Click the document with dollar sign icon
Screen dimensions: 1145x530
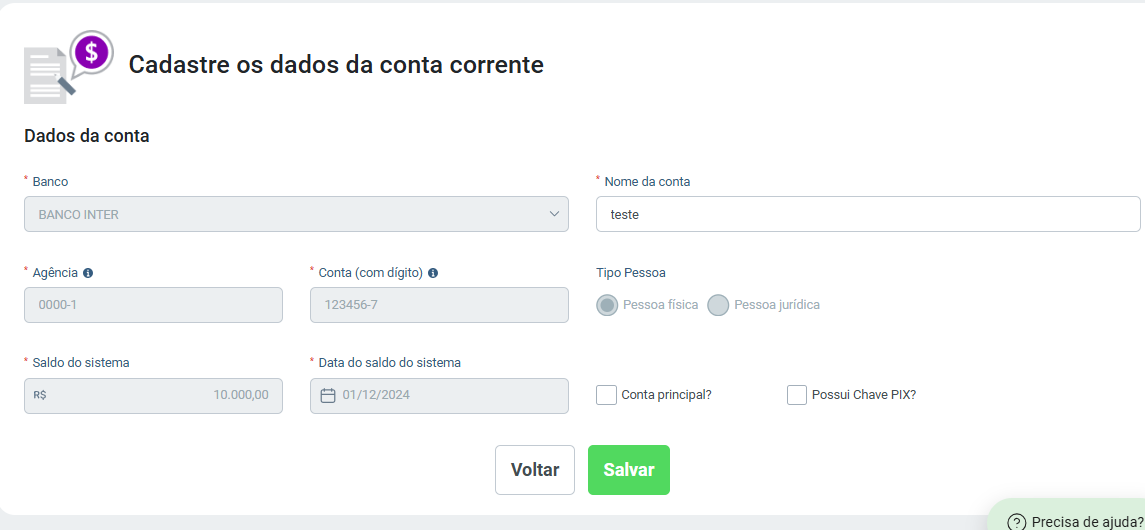[69, 66]
